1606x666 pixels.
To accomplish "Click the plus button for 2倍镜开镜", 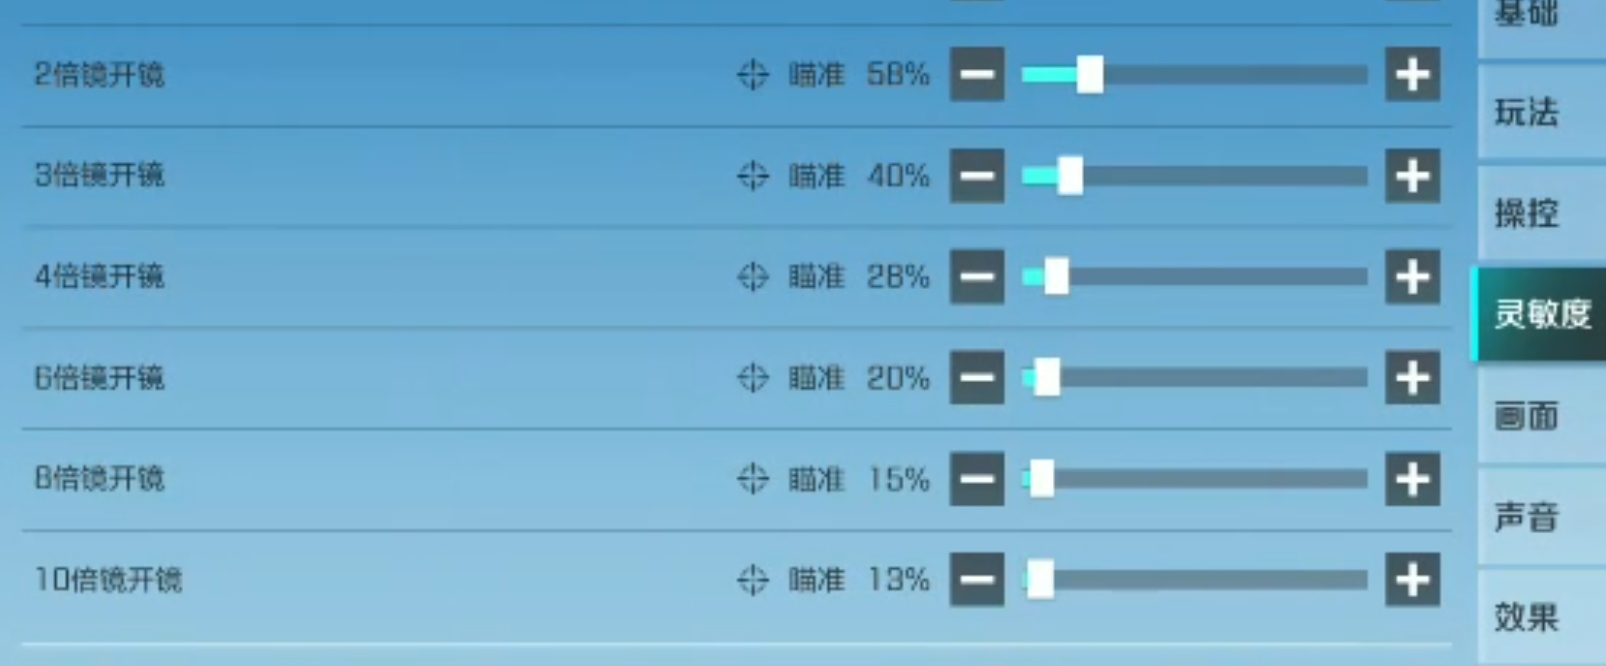I will [1412, 74].
